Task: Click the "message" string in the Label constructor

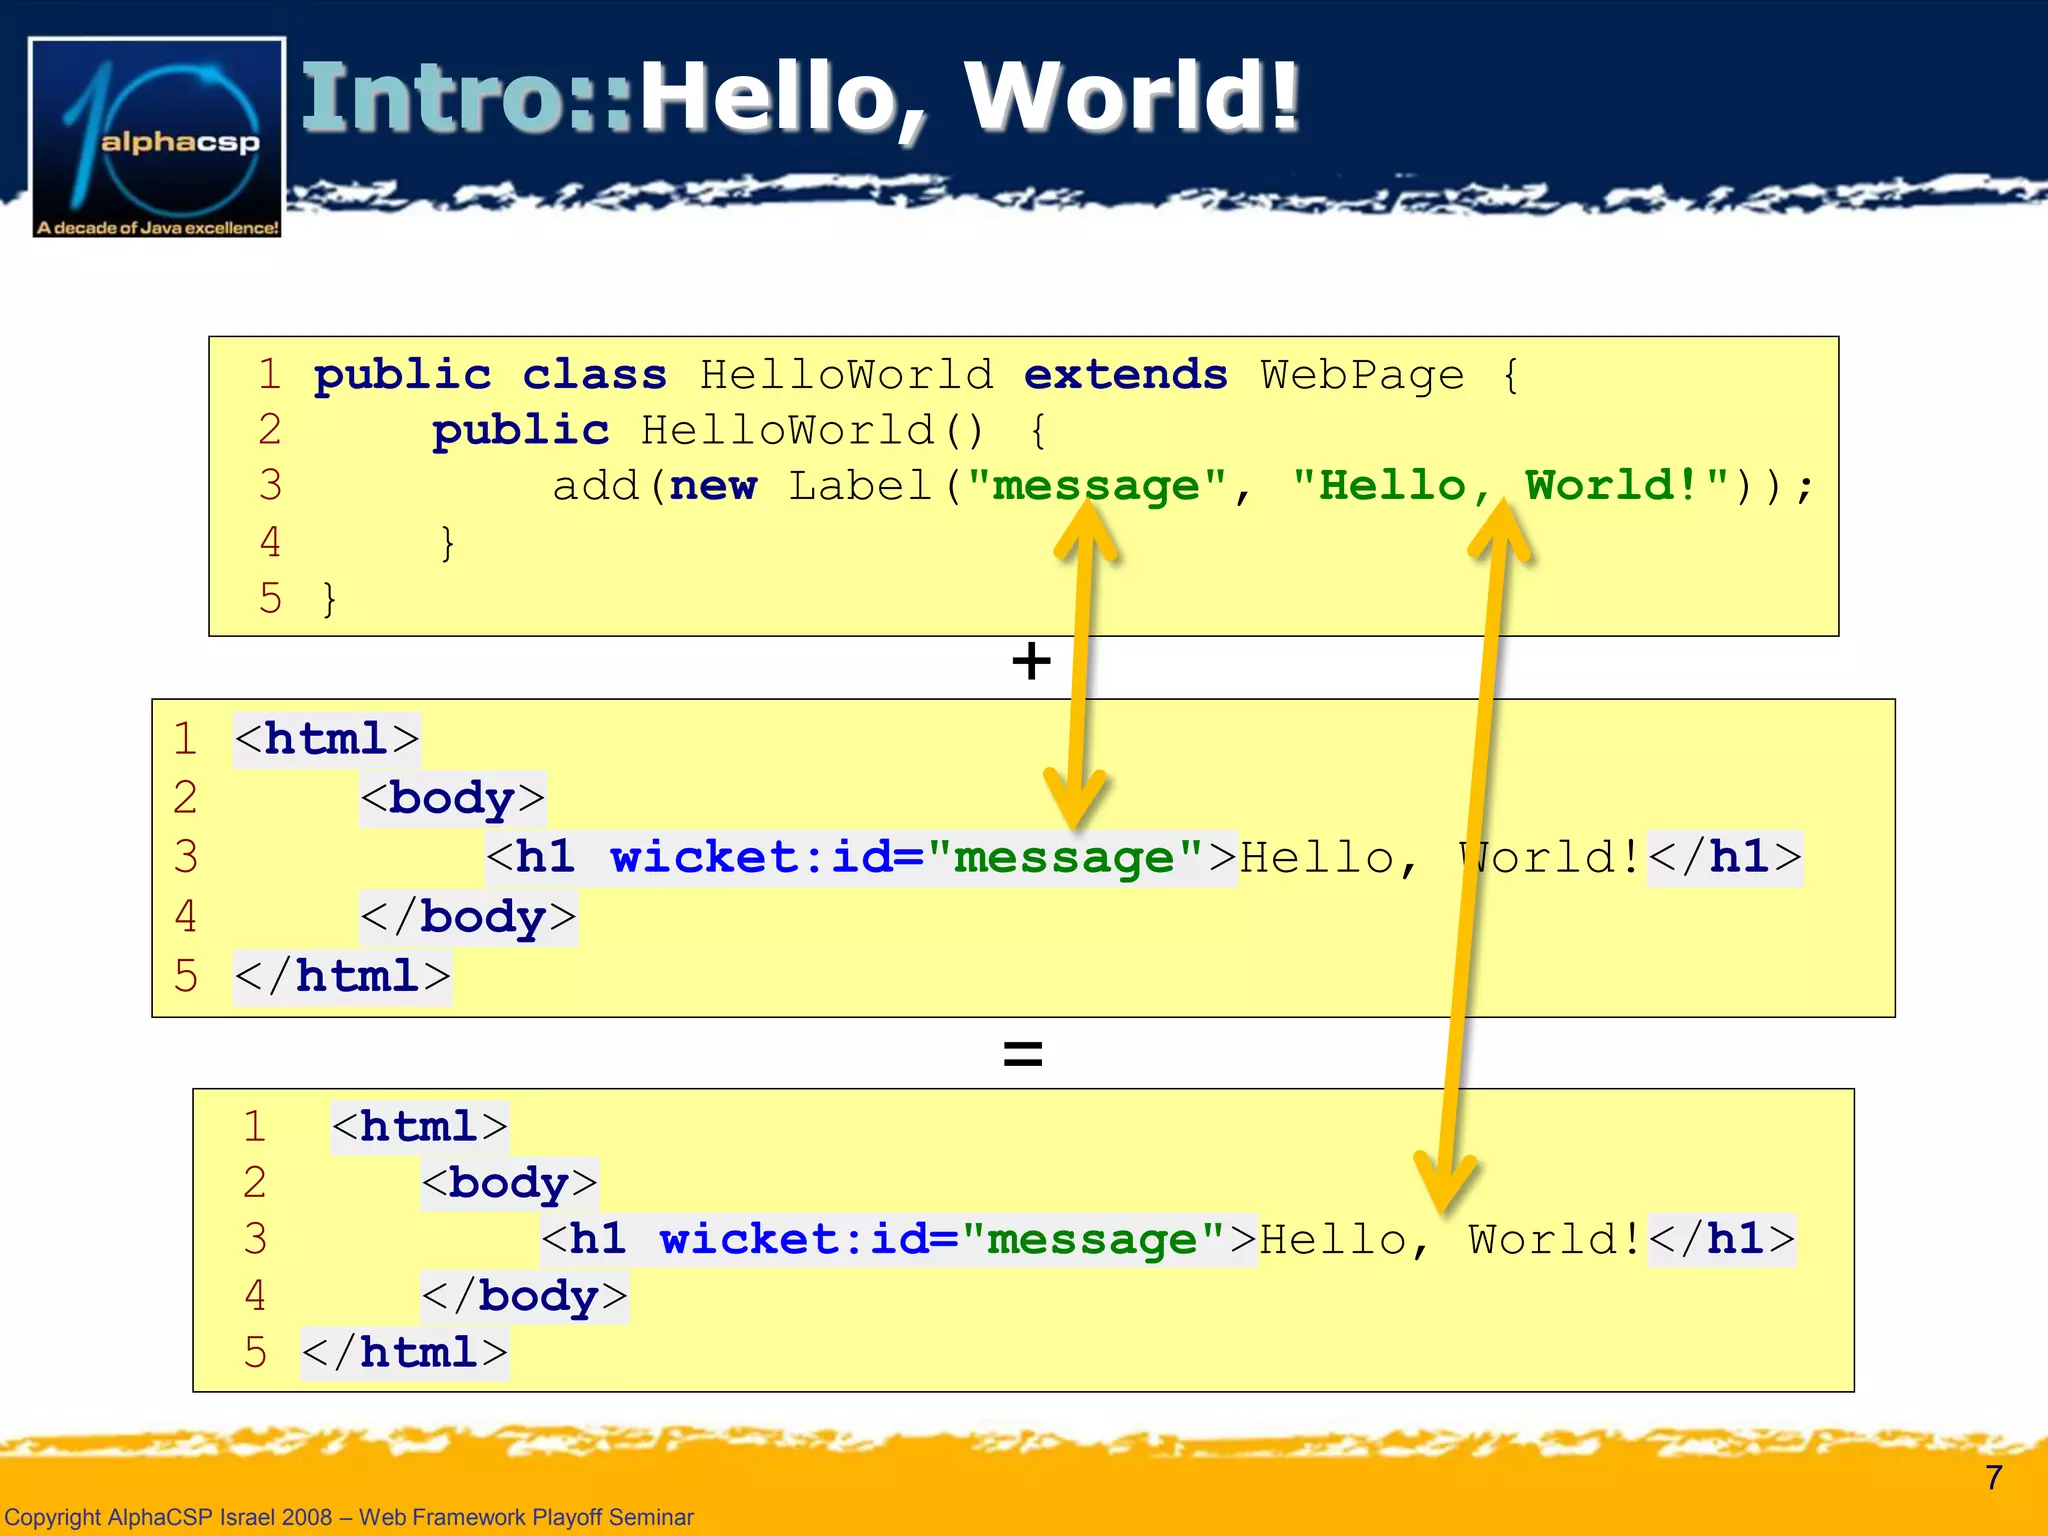Action: coord(1096,486)
